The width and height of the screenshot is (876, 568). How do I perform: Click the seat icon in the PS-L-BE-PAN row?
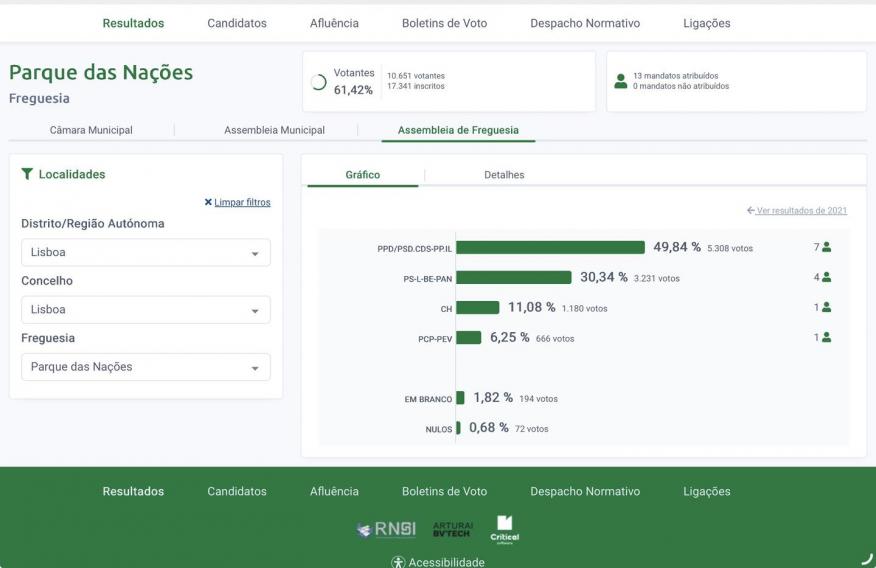826,277
